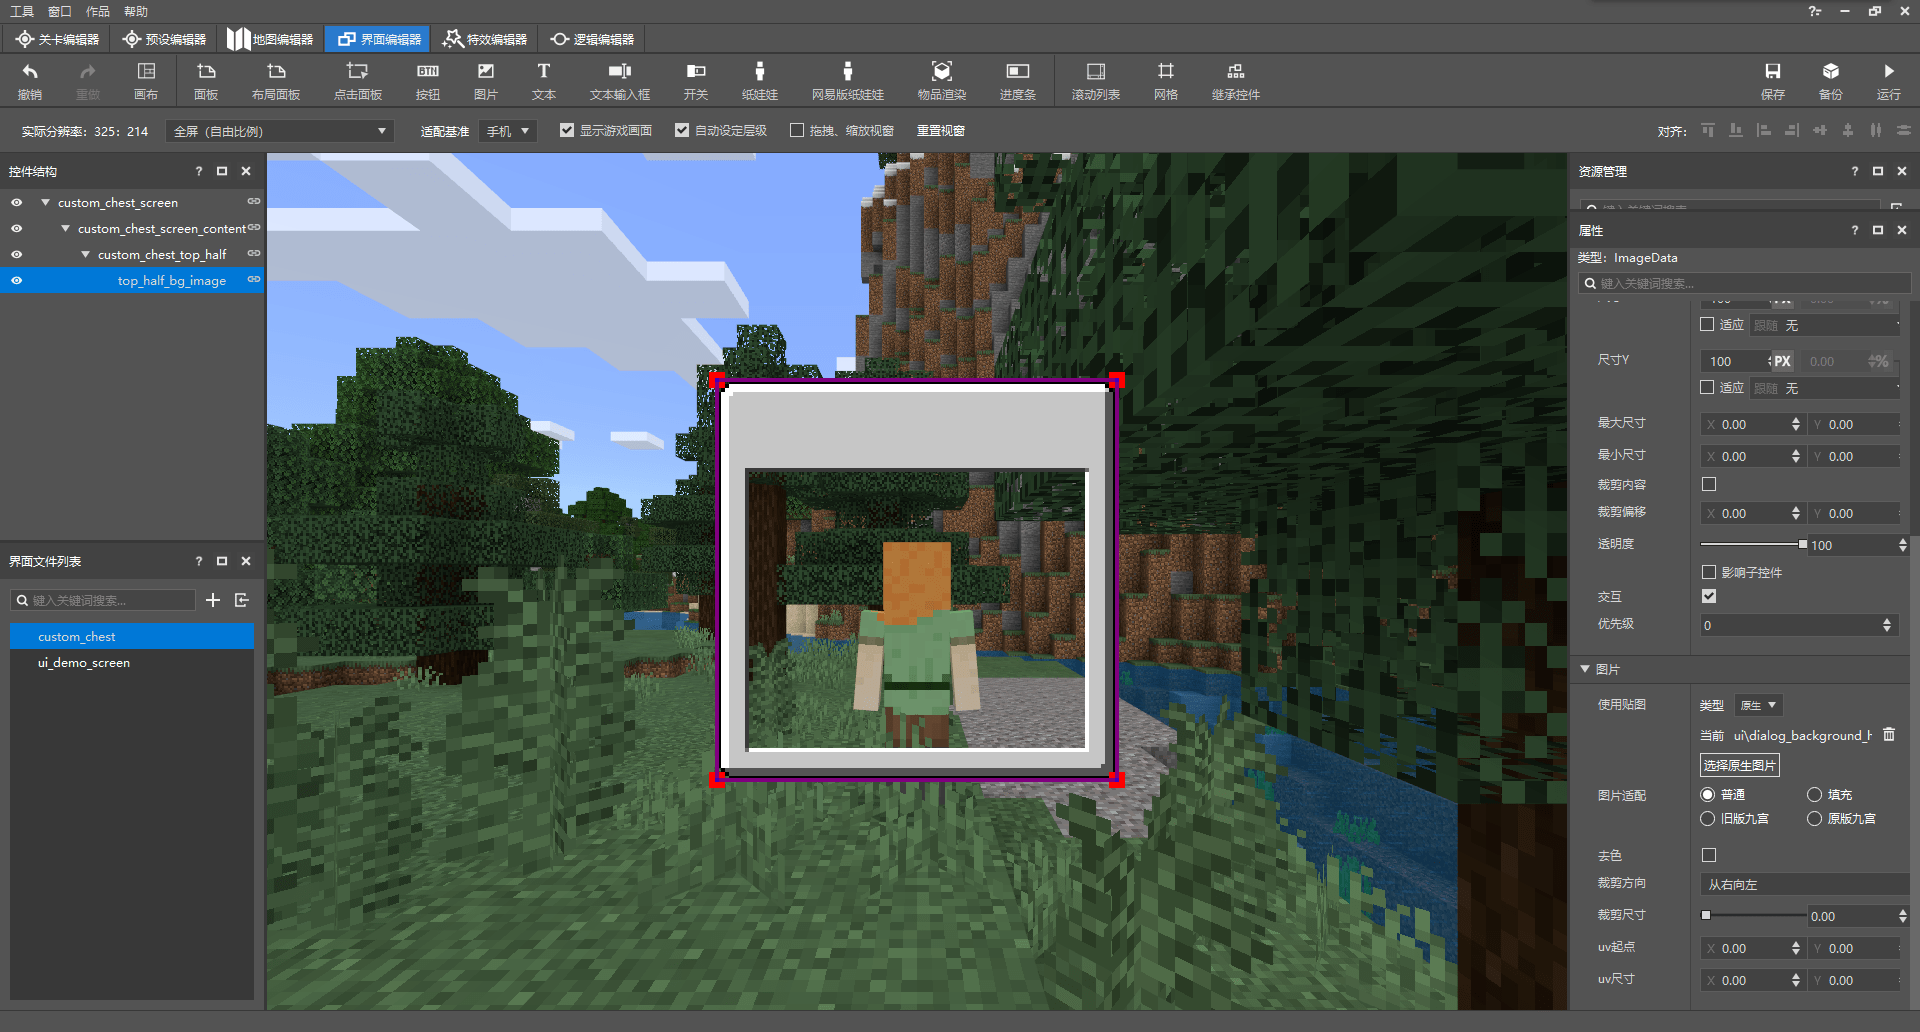Click the align top edges icon
The image size is (1920, 1032).
pyautogui.click(x=1708, y=131)
